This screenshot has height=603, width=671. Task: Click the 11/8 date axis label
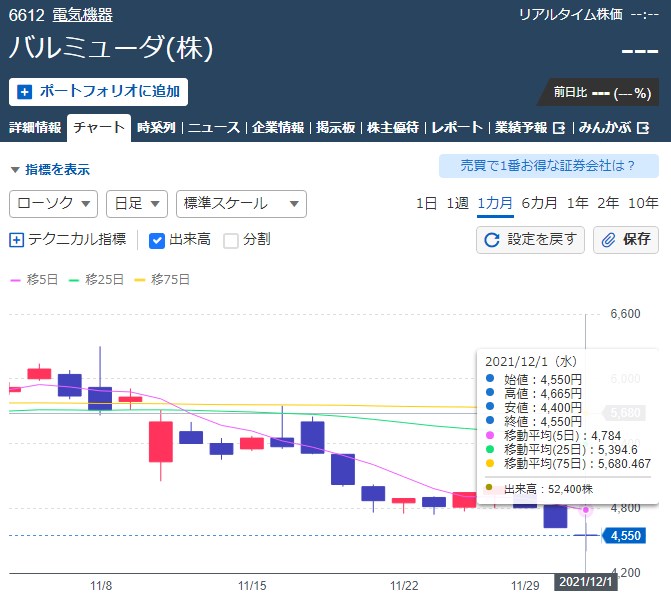point(101,585)
